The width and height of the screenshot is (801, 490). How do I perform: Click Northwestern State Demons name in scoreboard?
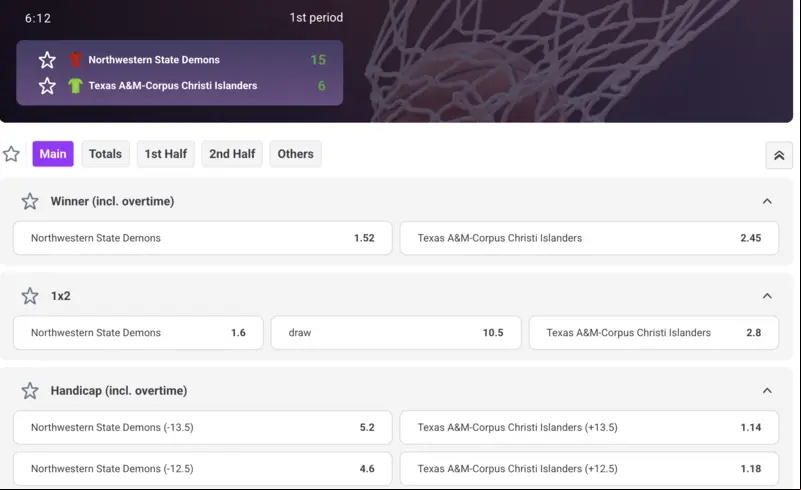[x=154, y=60]
